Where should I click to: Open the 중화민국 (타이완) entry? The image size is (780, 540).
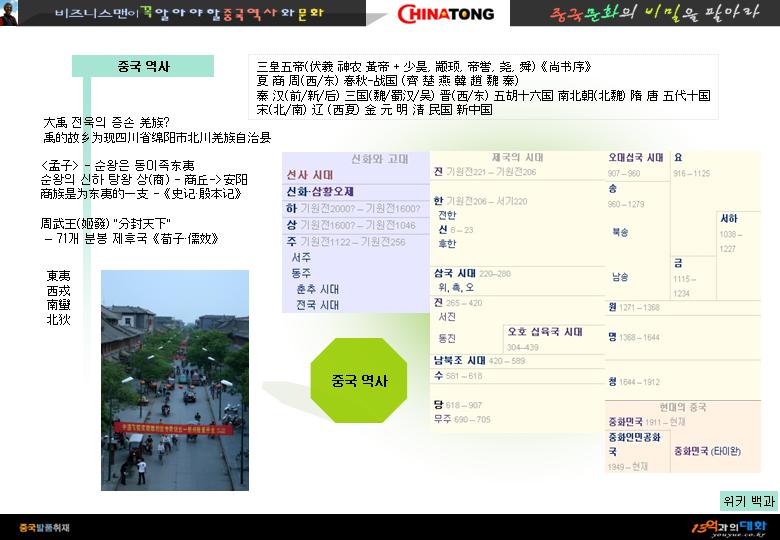(x=707, y=451)
